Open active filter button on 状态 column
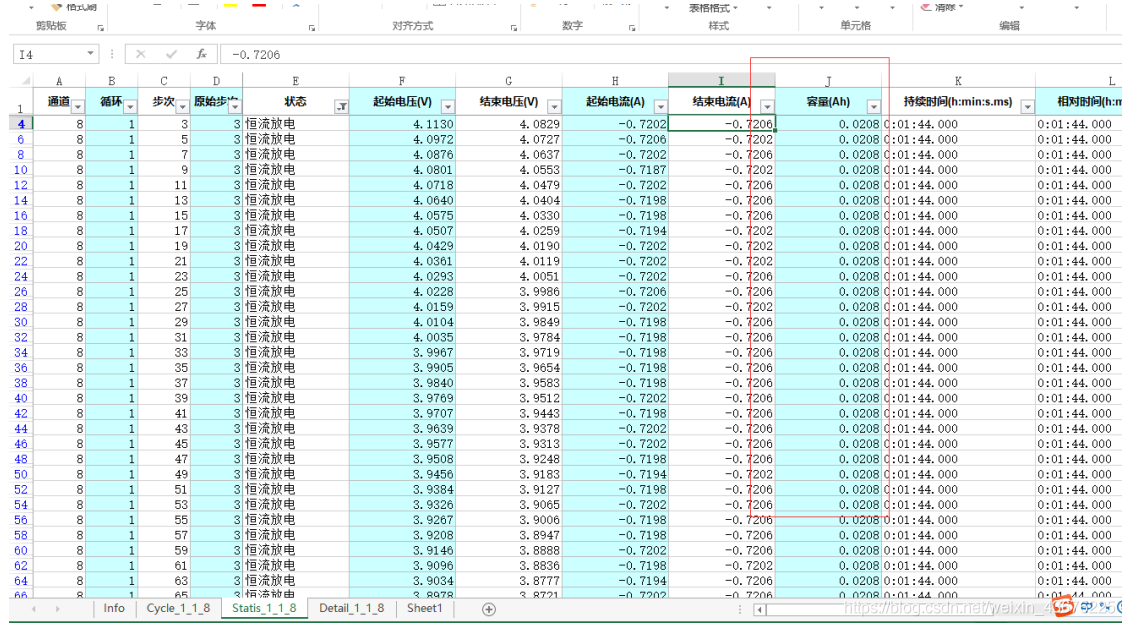The image size is (1125, 626). [x=342, y=107]
